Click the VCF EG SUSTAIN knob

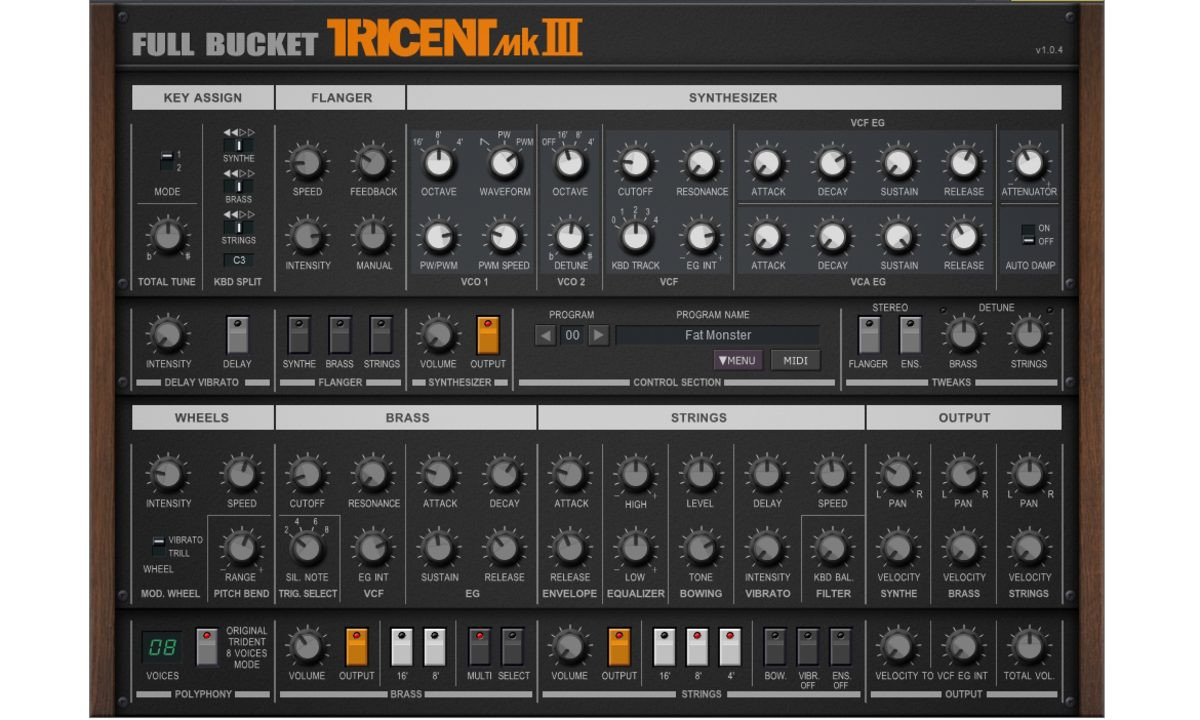(898, 162)
